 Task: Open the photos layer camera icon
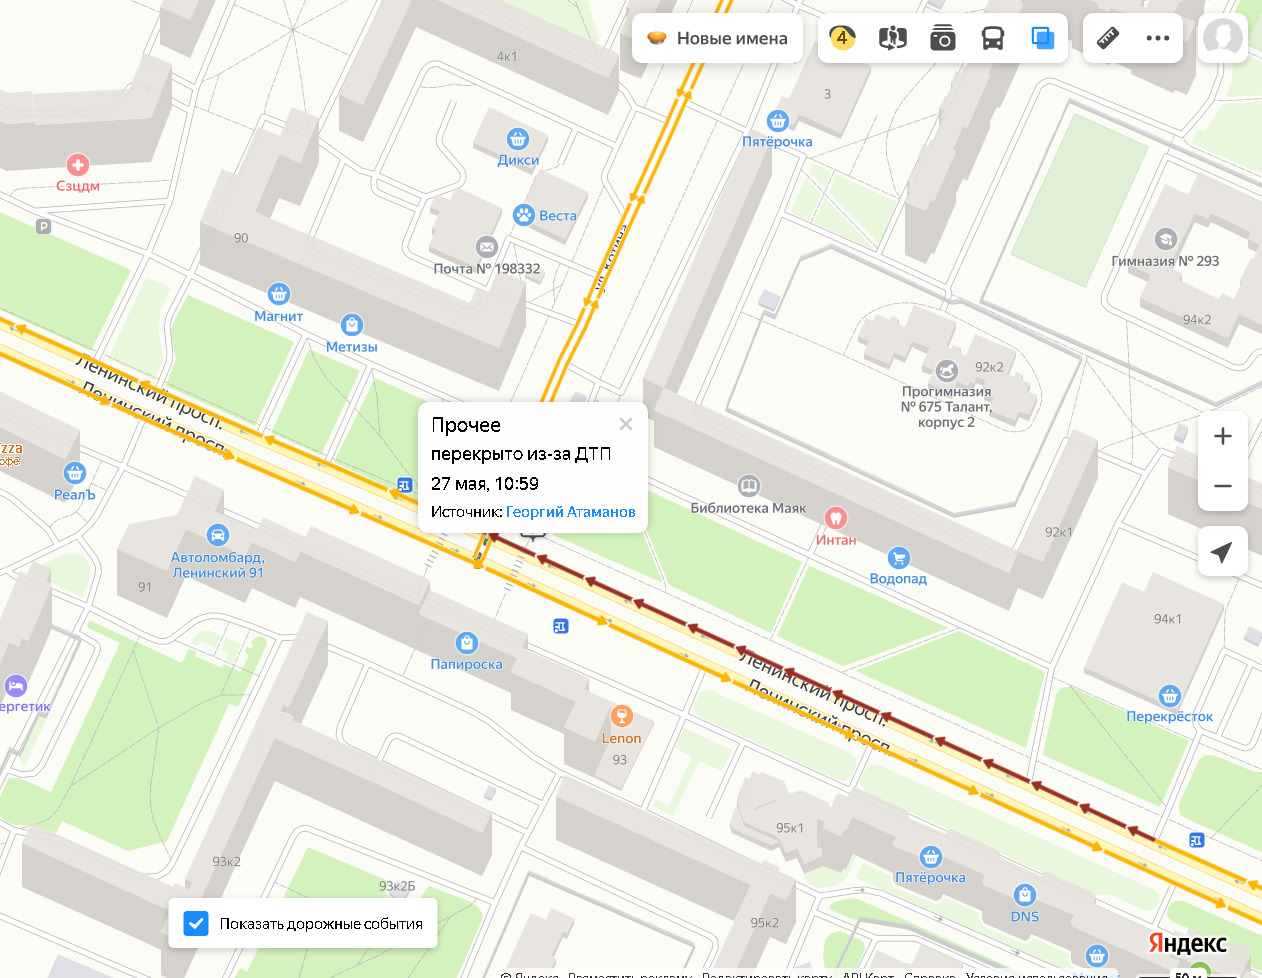coord(943,39)
